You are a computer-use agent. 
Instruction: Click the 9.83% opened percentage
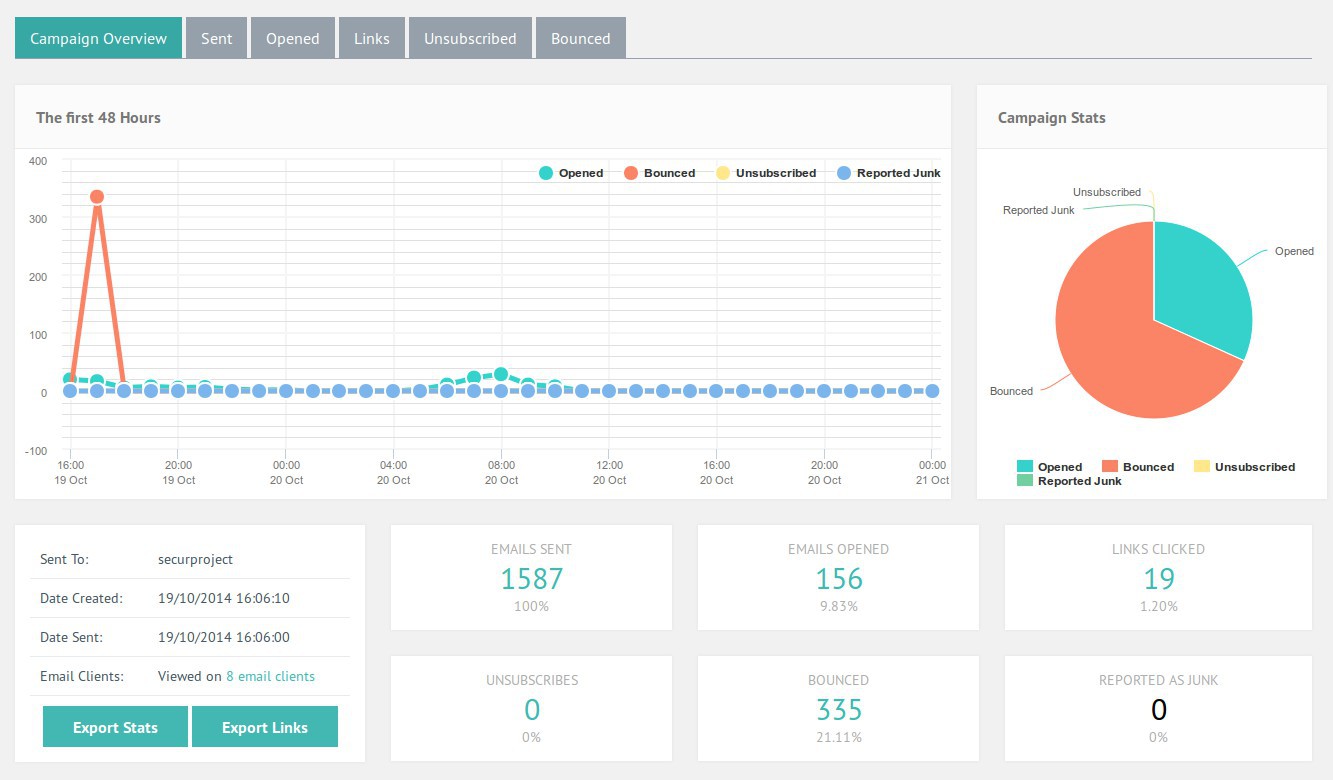(838, 606)
